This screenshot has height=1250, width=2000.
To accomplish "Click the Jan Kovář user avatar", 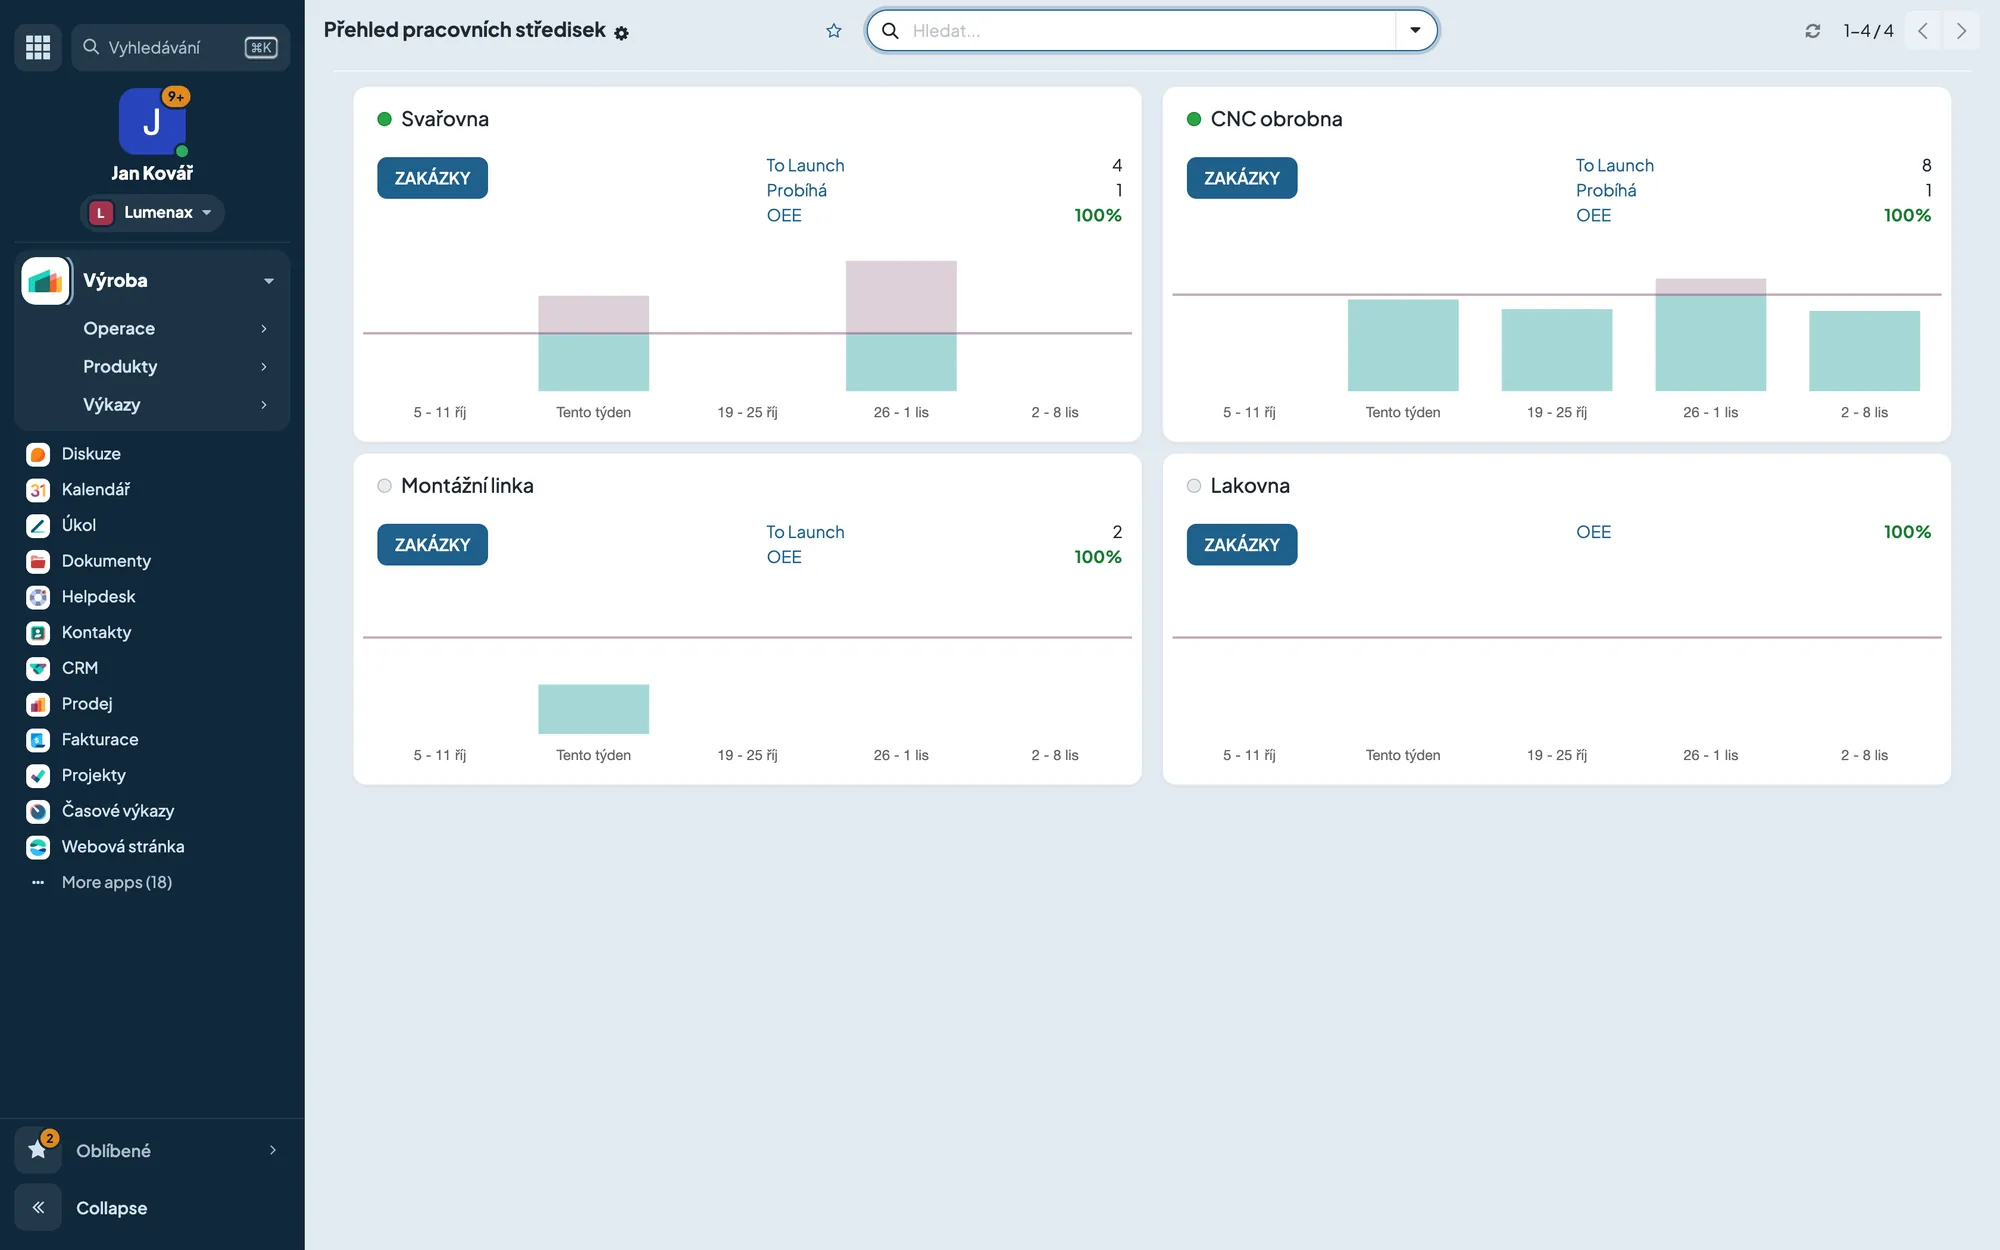I will (x=152, y=122).
